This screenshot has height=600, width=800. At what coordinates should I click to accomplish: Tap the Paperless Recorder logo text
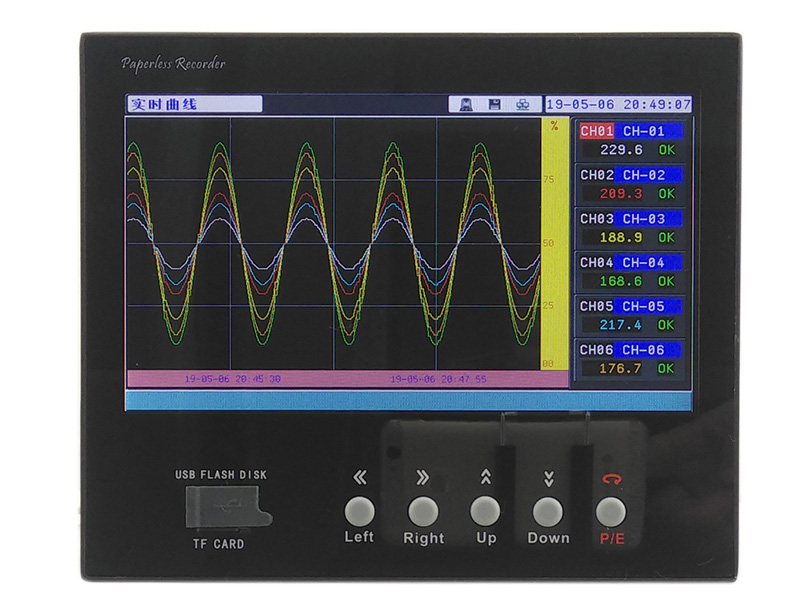(x=173, y=64)
